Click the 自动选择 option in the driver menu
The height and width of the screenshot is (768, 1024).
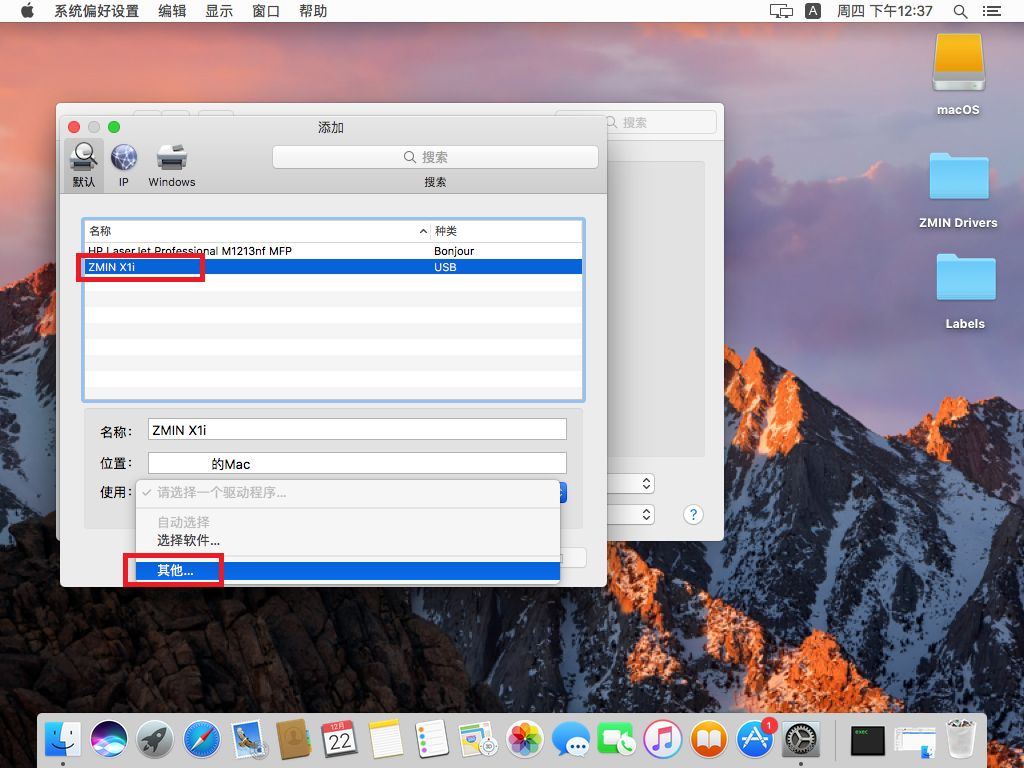coord(347,522)
